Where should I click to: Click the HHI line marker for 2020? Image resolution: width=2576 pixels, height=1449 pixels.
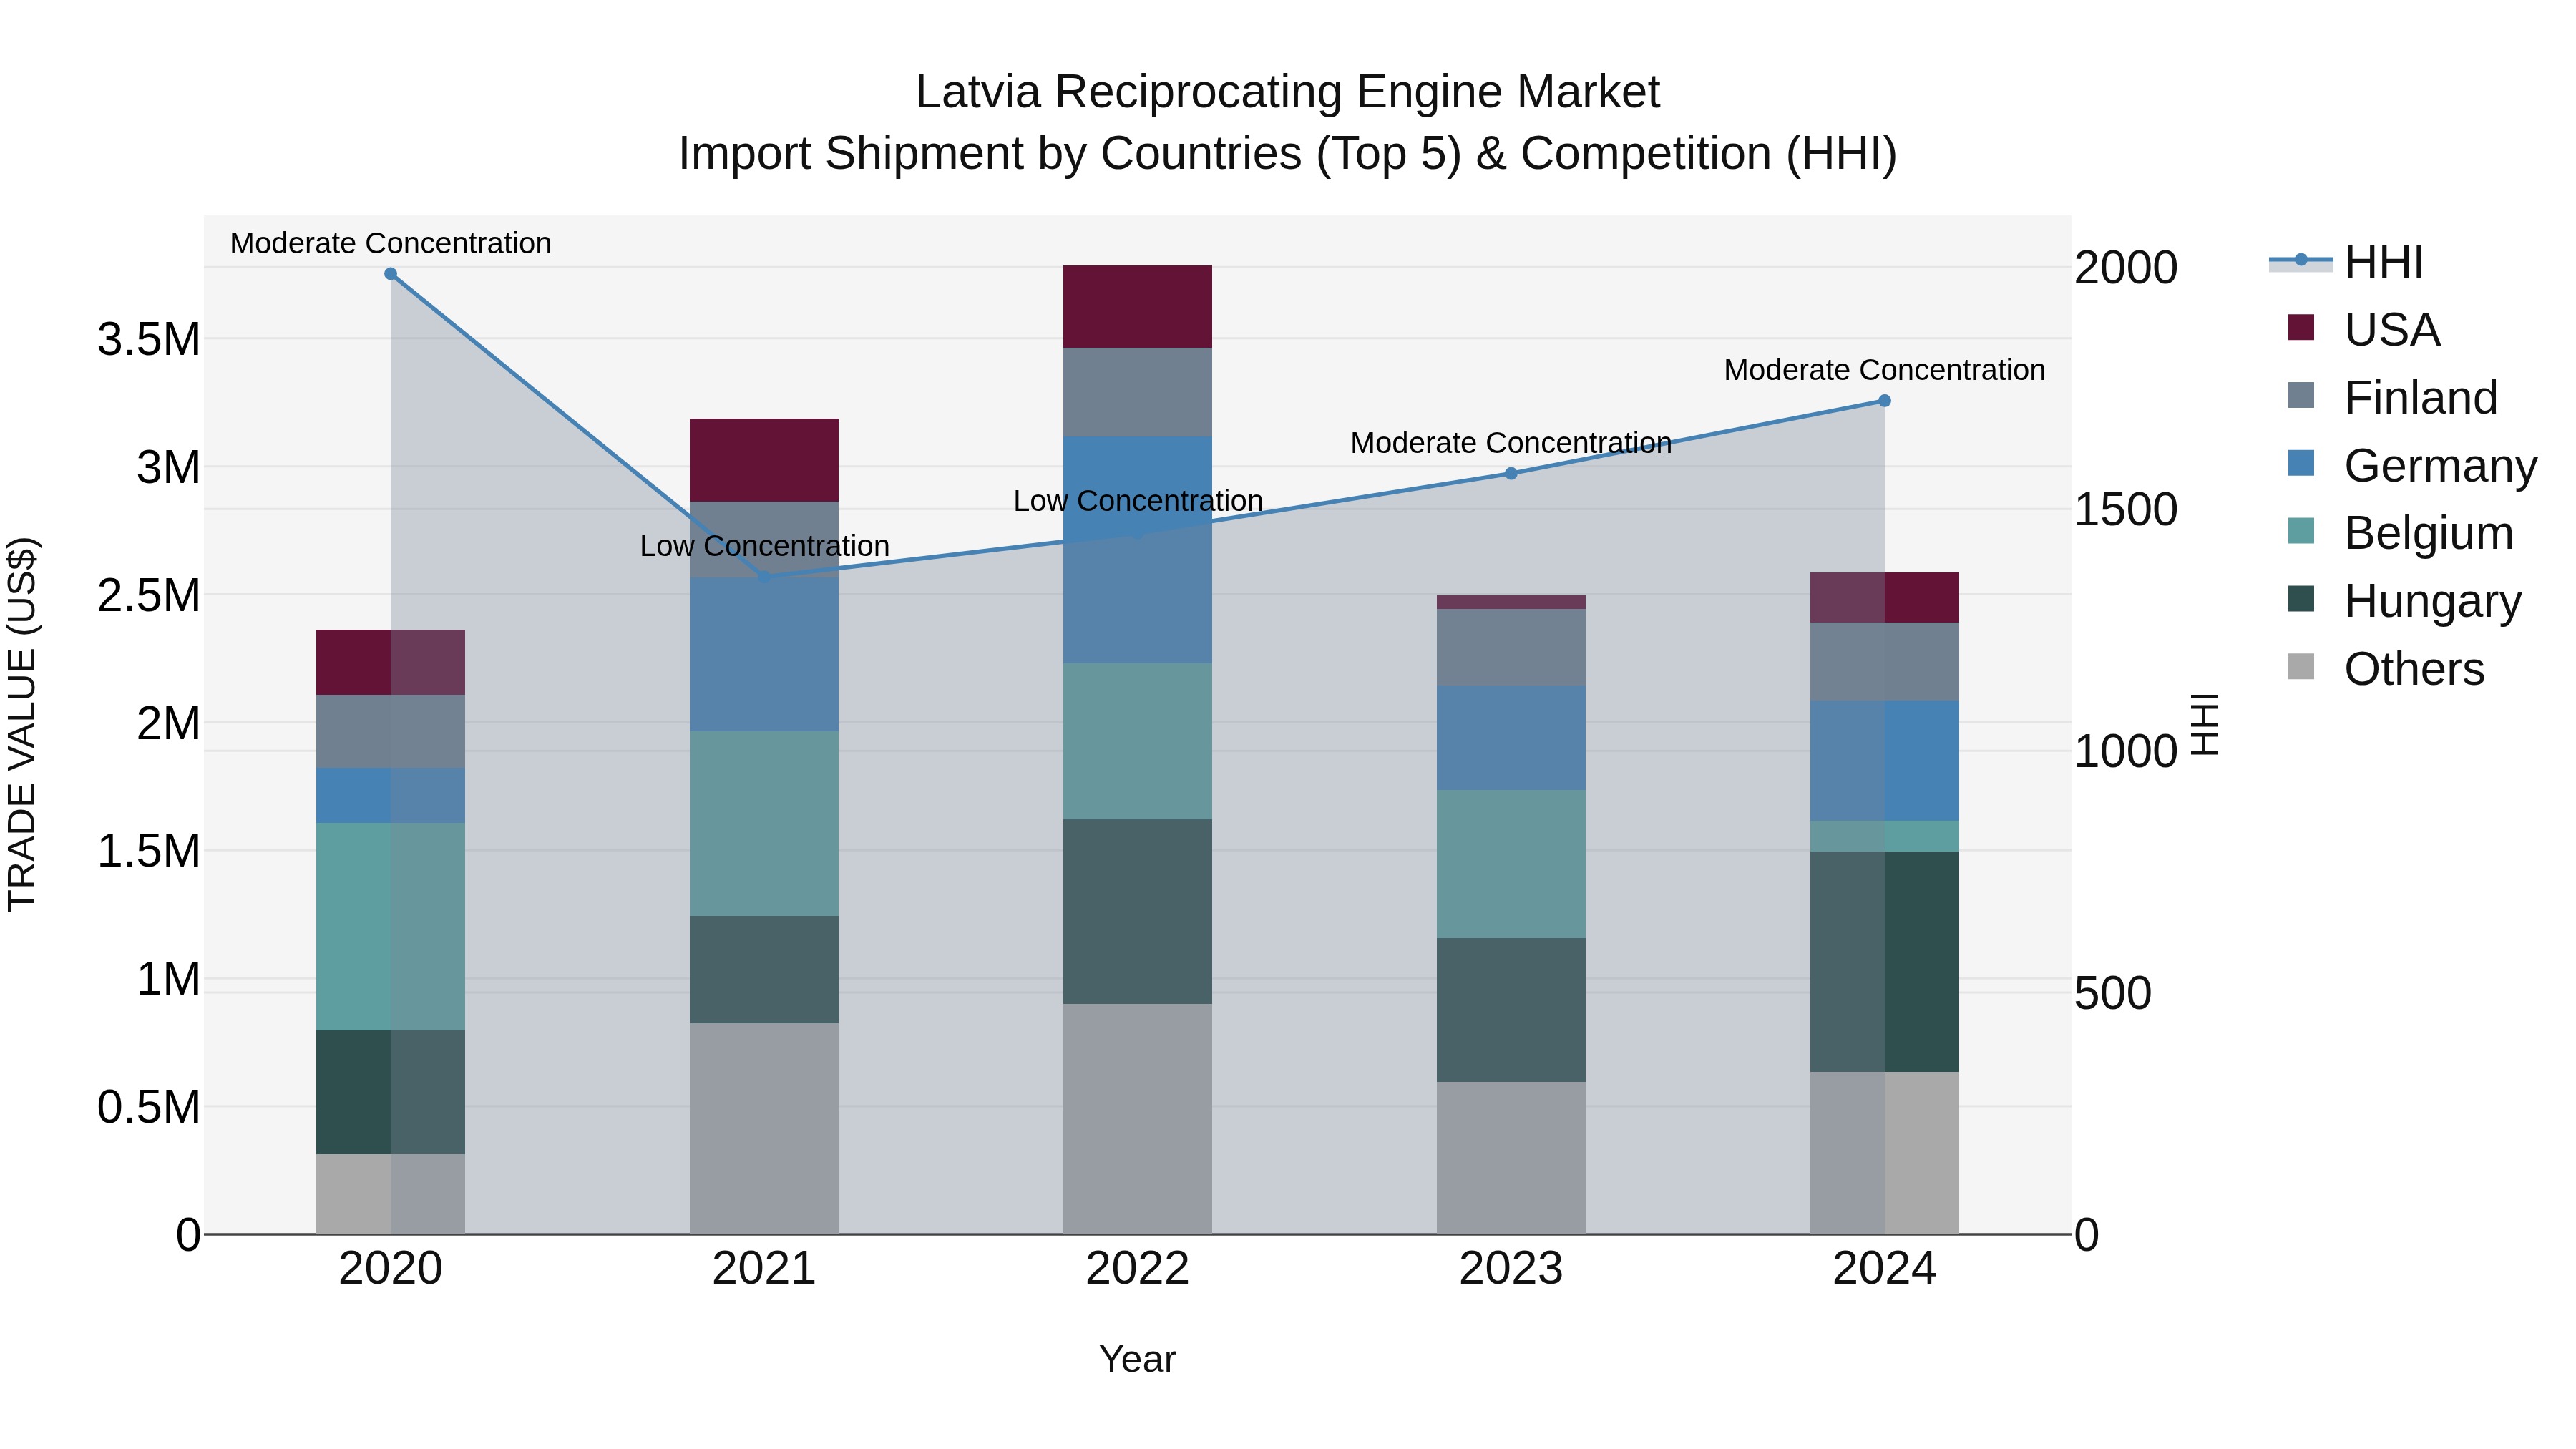[391, 274]
